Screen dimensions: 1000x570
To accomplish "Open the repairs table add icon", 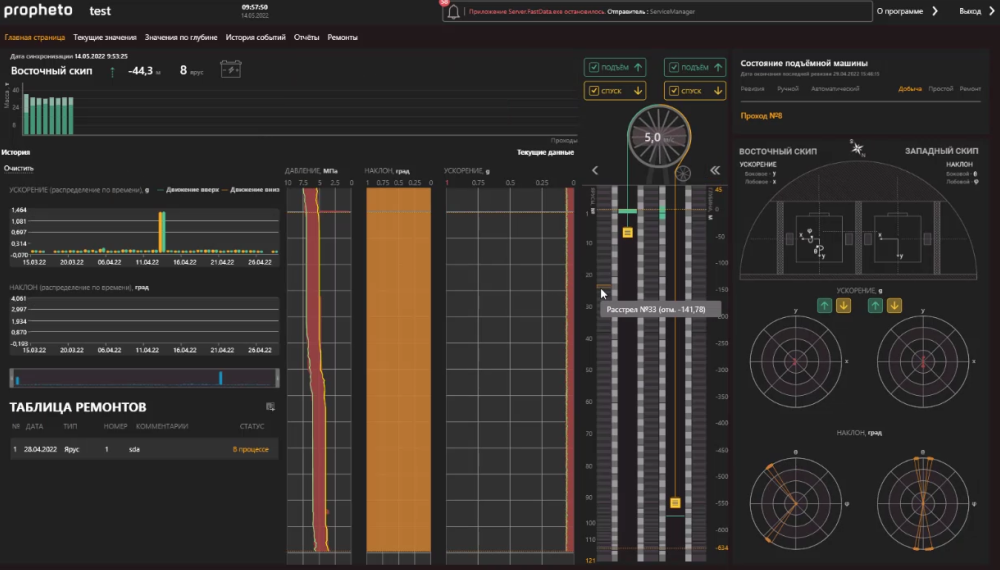I will click(270, 407).
